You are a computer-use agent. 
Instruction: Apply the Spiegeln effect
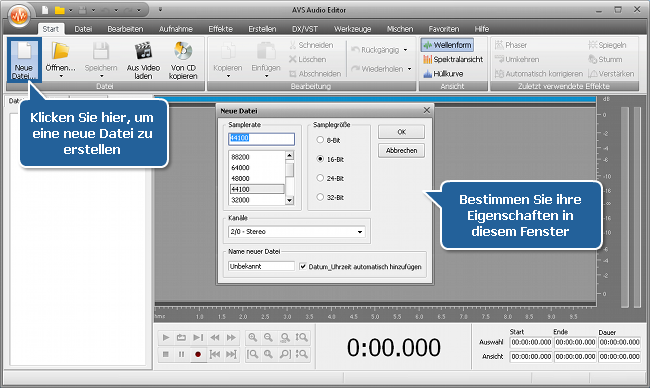[x=607, y=45]
